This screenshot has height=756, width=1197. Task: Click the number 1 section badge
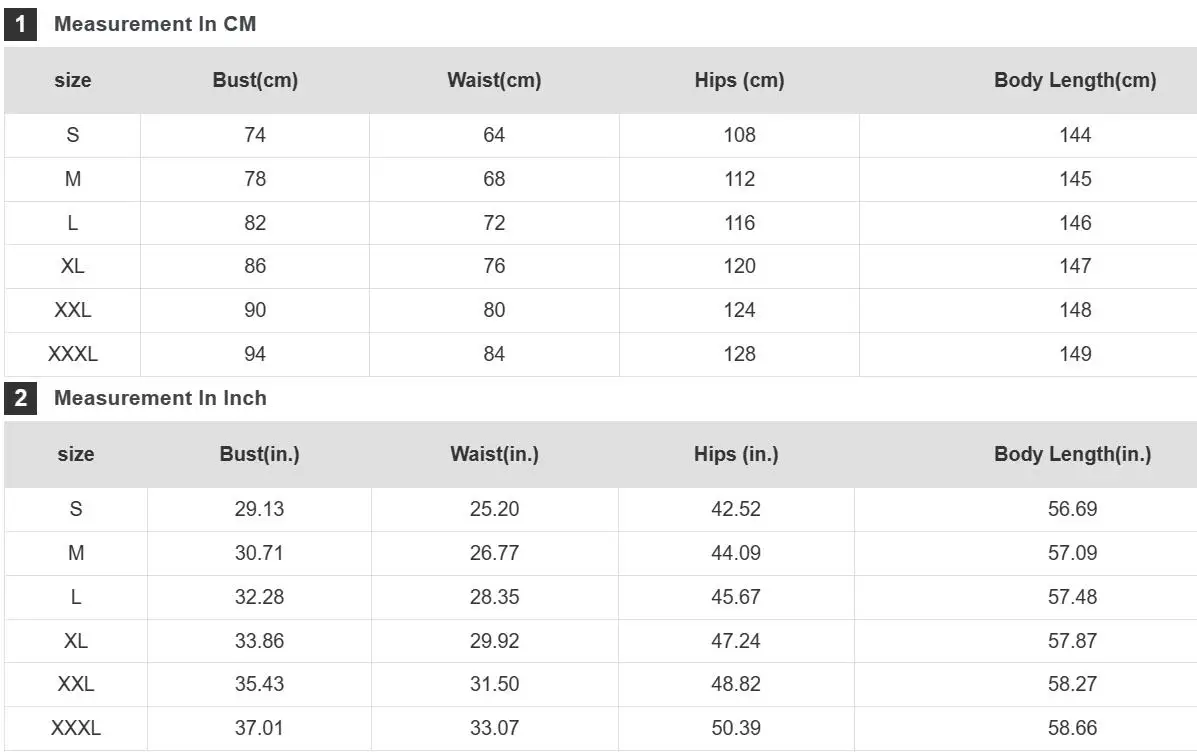[20, 24]
